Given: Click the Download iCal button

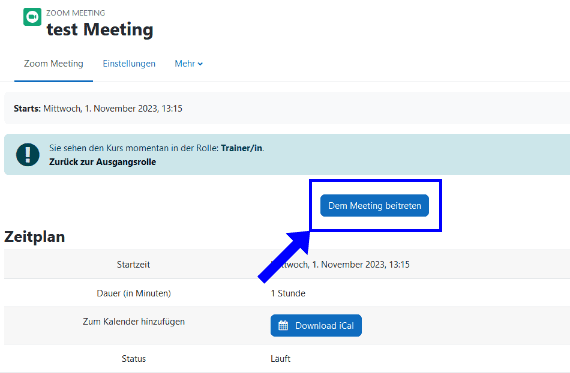Looking at the screenshot, I should coord(316,325).
